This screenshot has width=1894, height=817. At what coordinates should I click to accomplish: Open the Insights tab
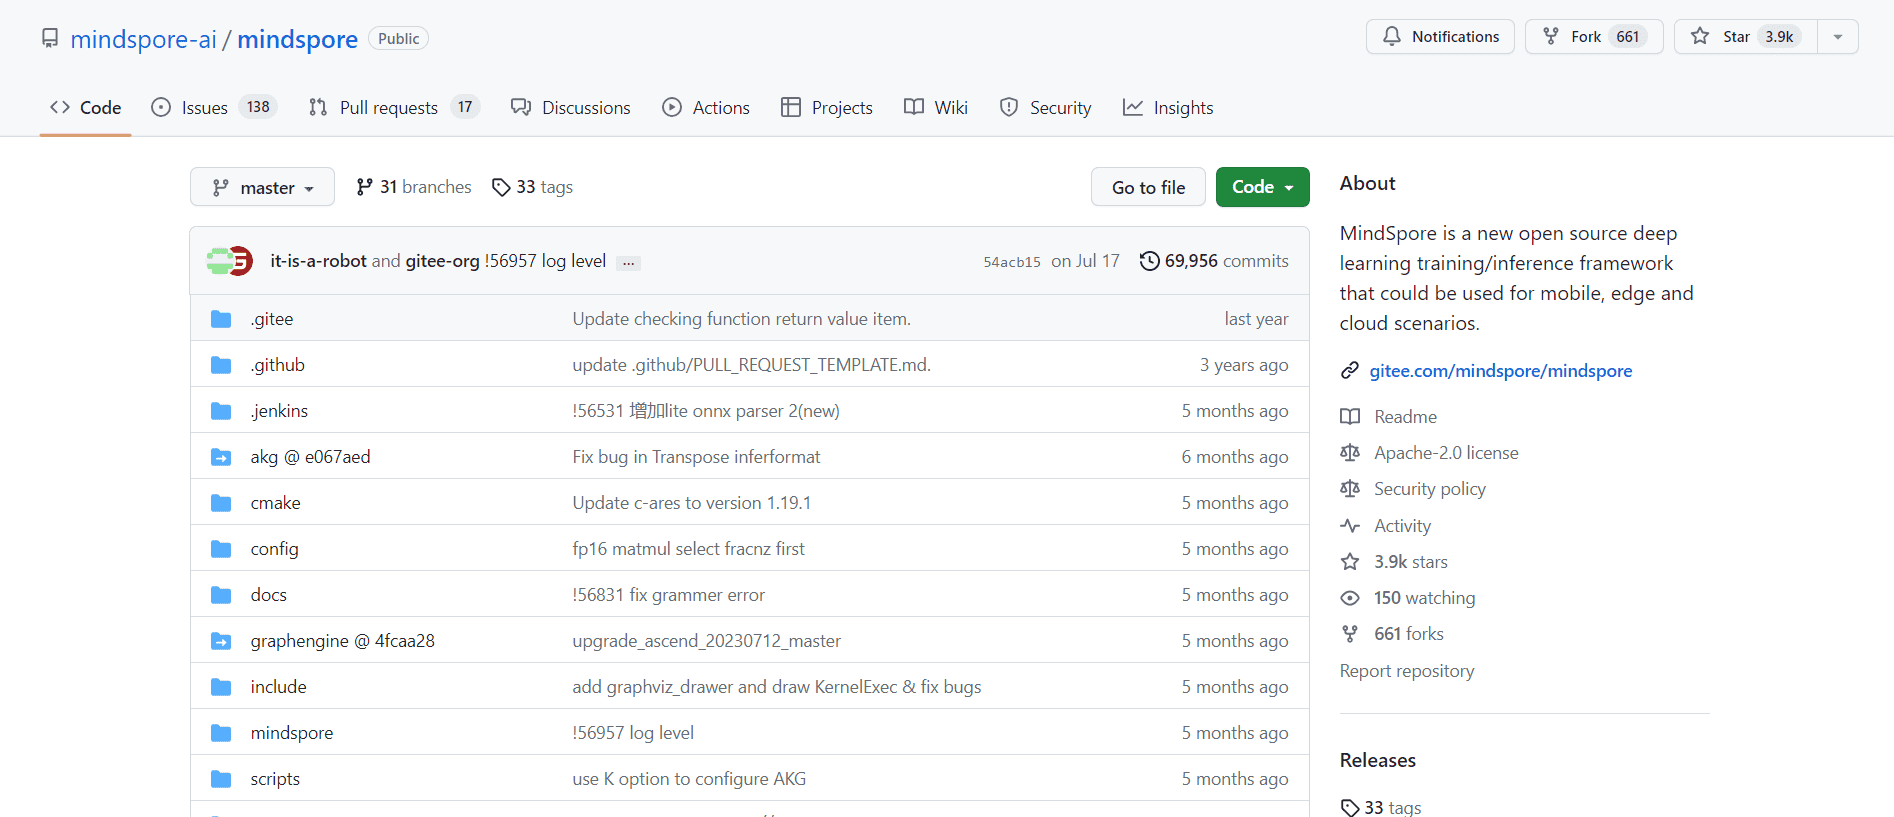(1168, 107)
